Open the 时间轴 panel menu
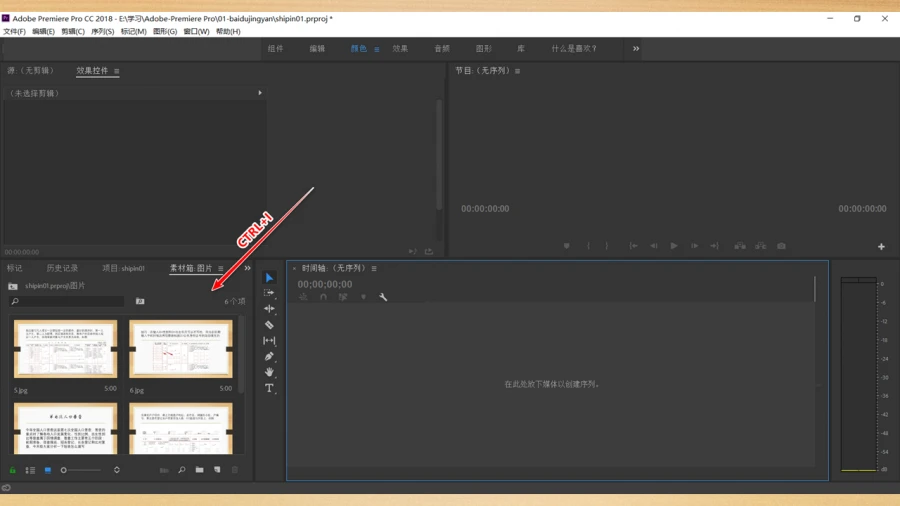The image size is (900, 506). [x=374, y=268]
